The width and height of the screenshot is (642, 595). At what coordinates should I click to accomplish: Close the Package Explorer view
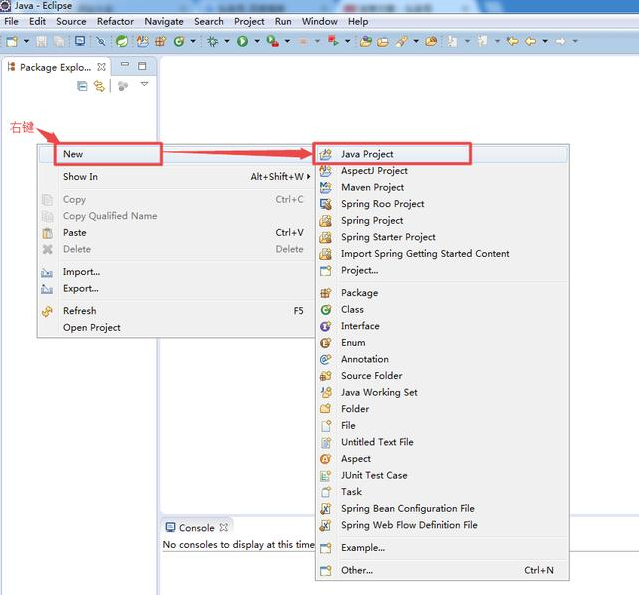(x=102, y=67)
